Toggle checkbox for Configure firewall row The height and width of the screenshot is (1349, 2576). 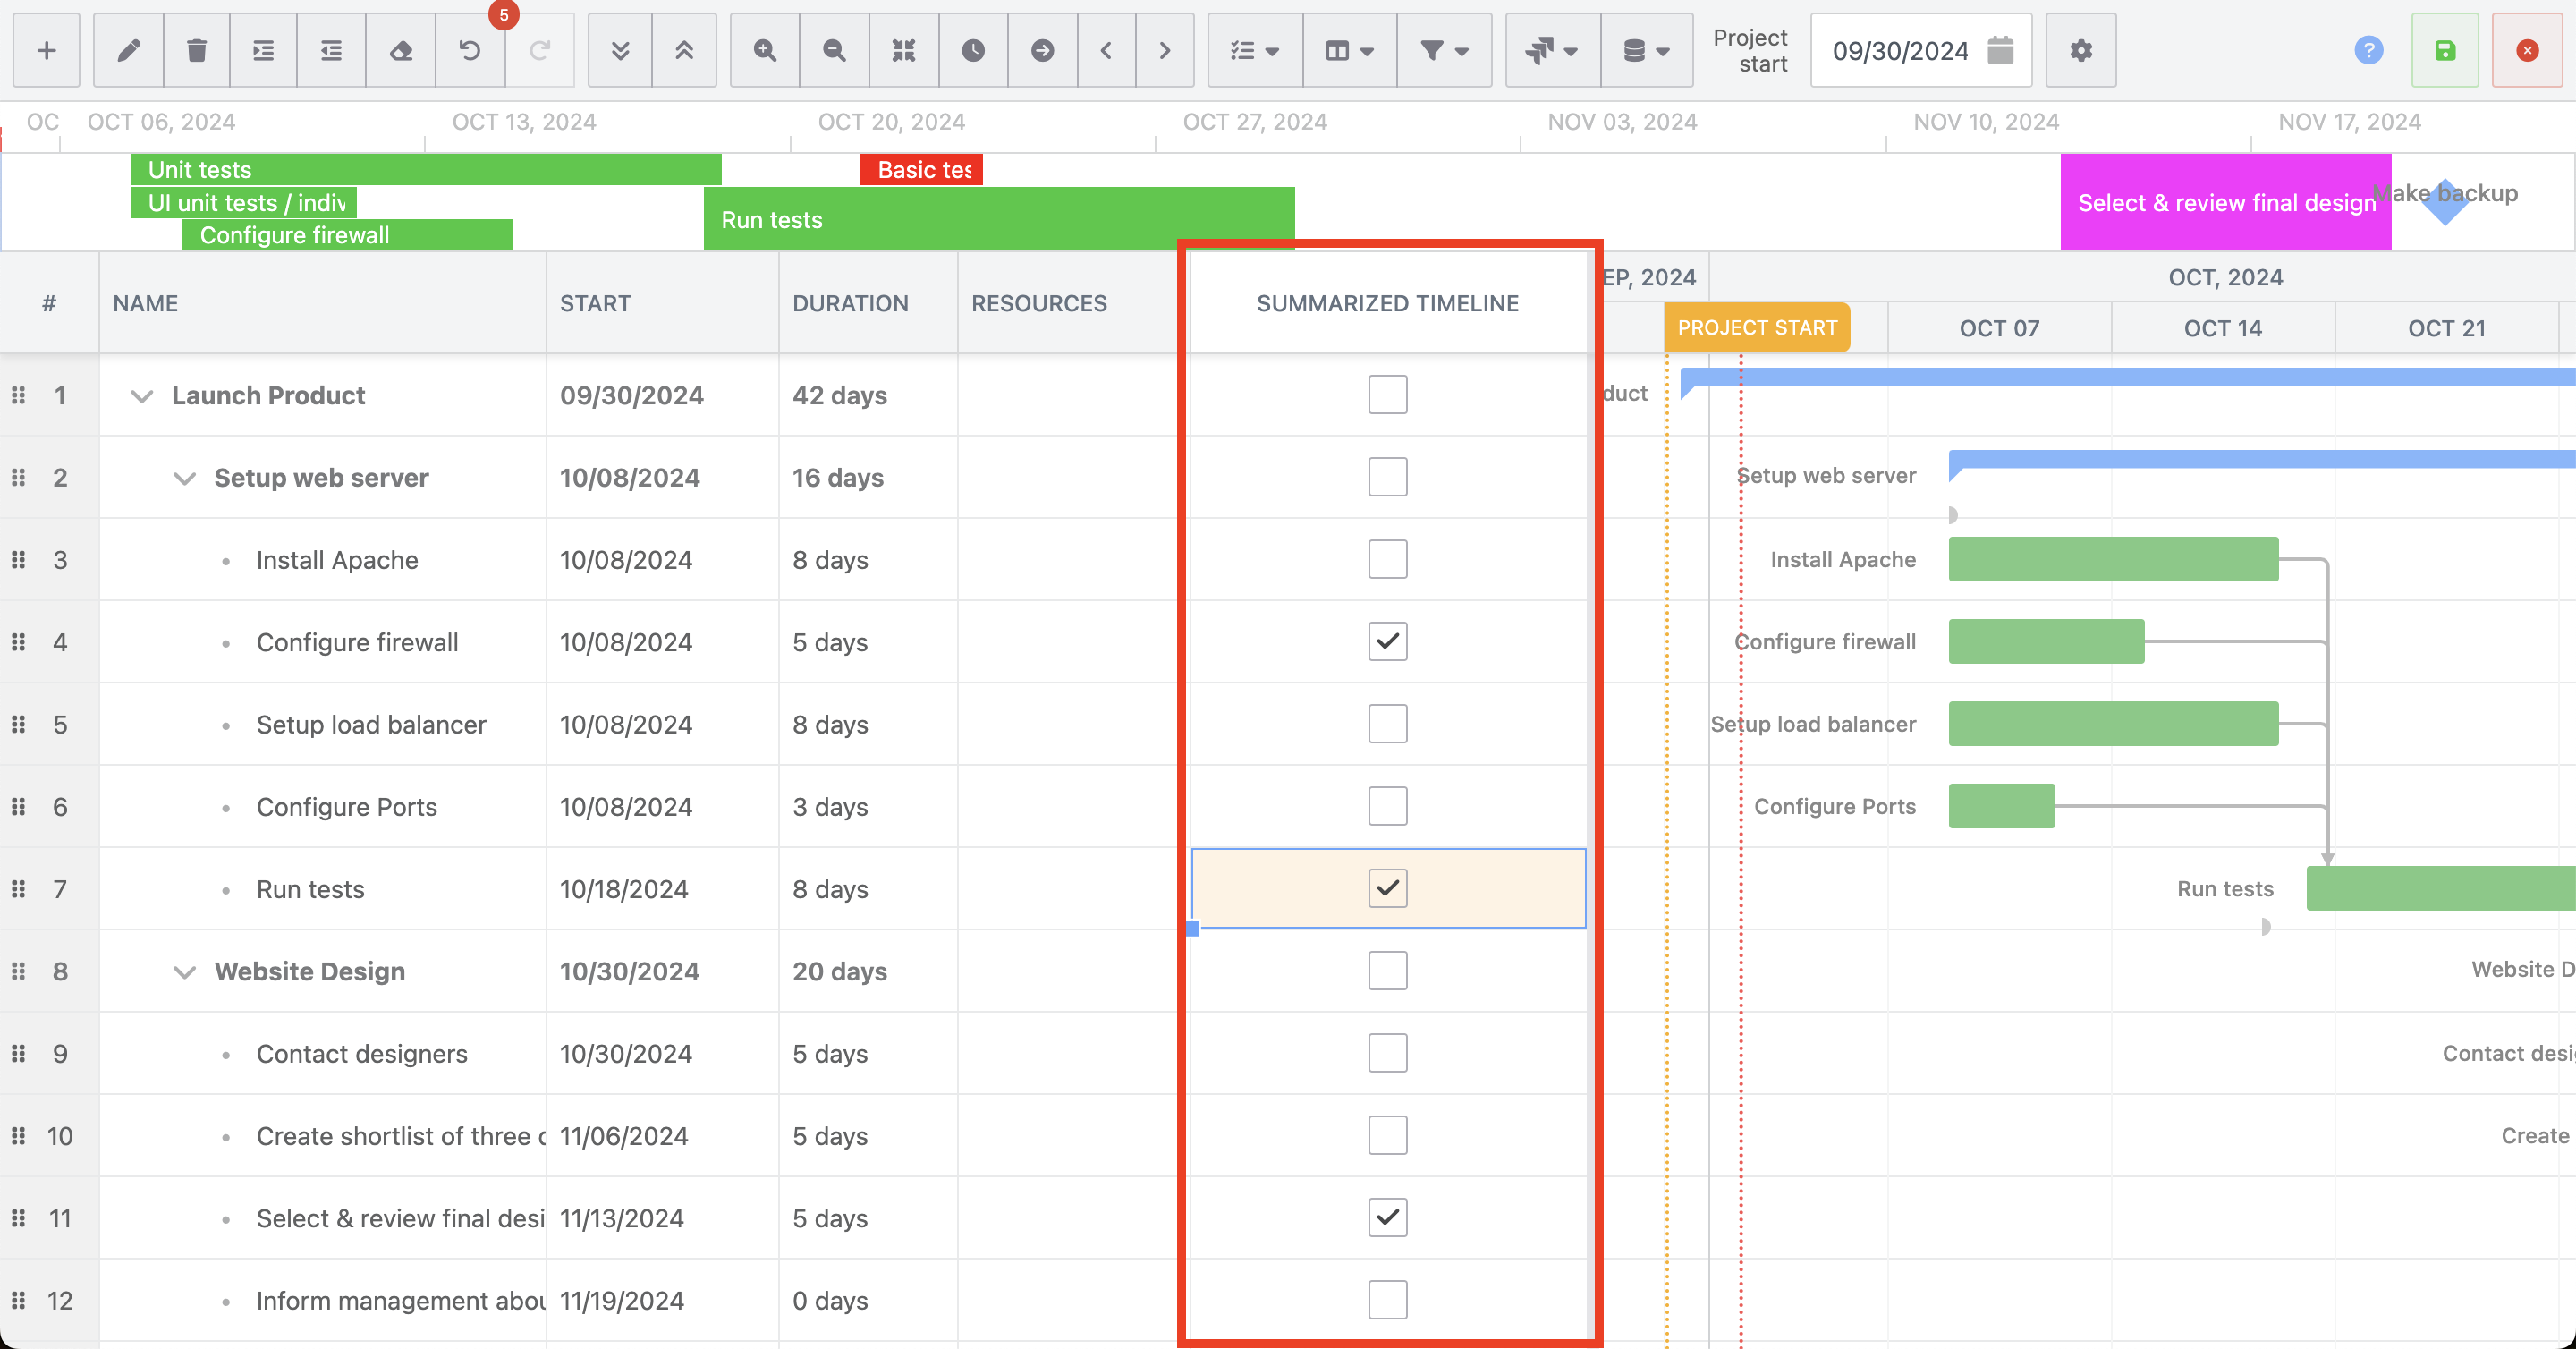[1386, 641]
